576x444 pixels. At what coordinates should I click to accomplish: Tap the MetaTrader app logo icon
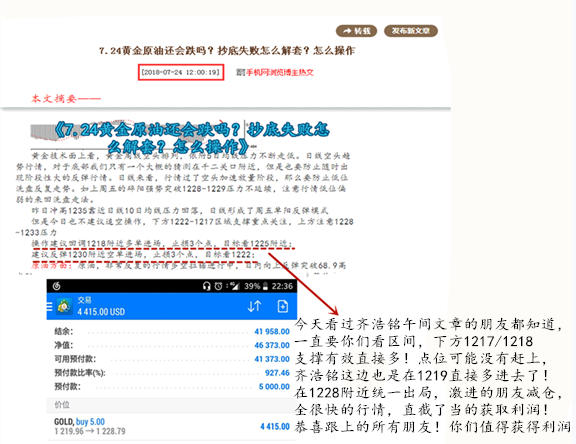pyautogui.click(x=64, y=306)
